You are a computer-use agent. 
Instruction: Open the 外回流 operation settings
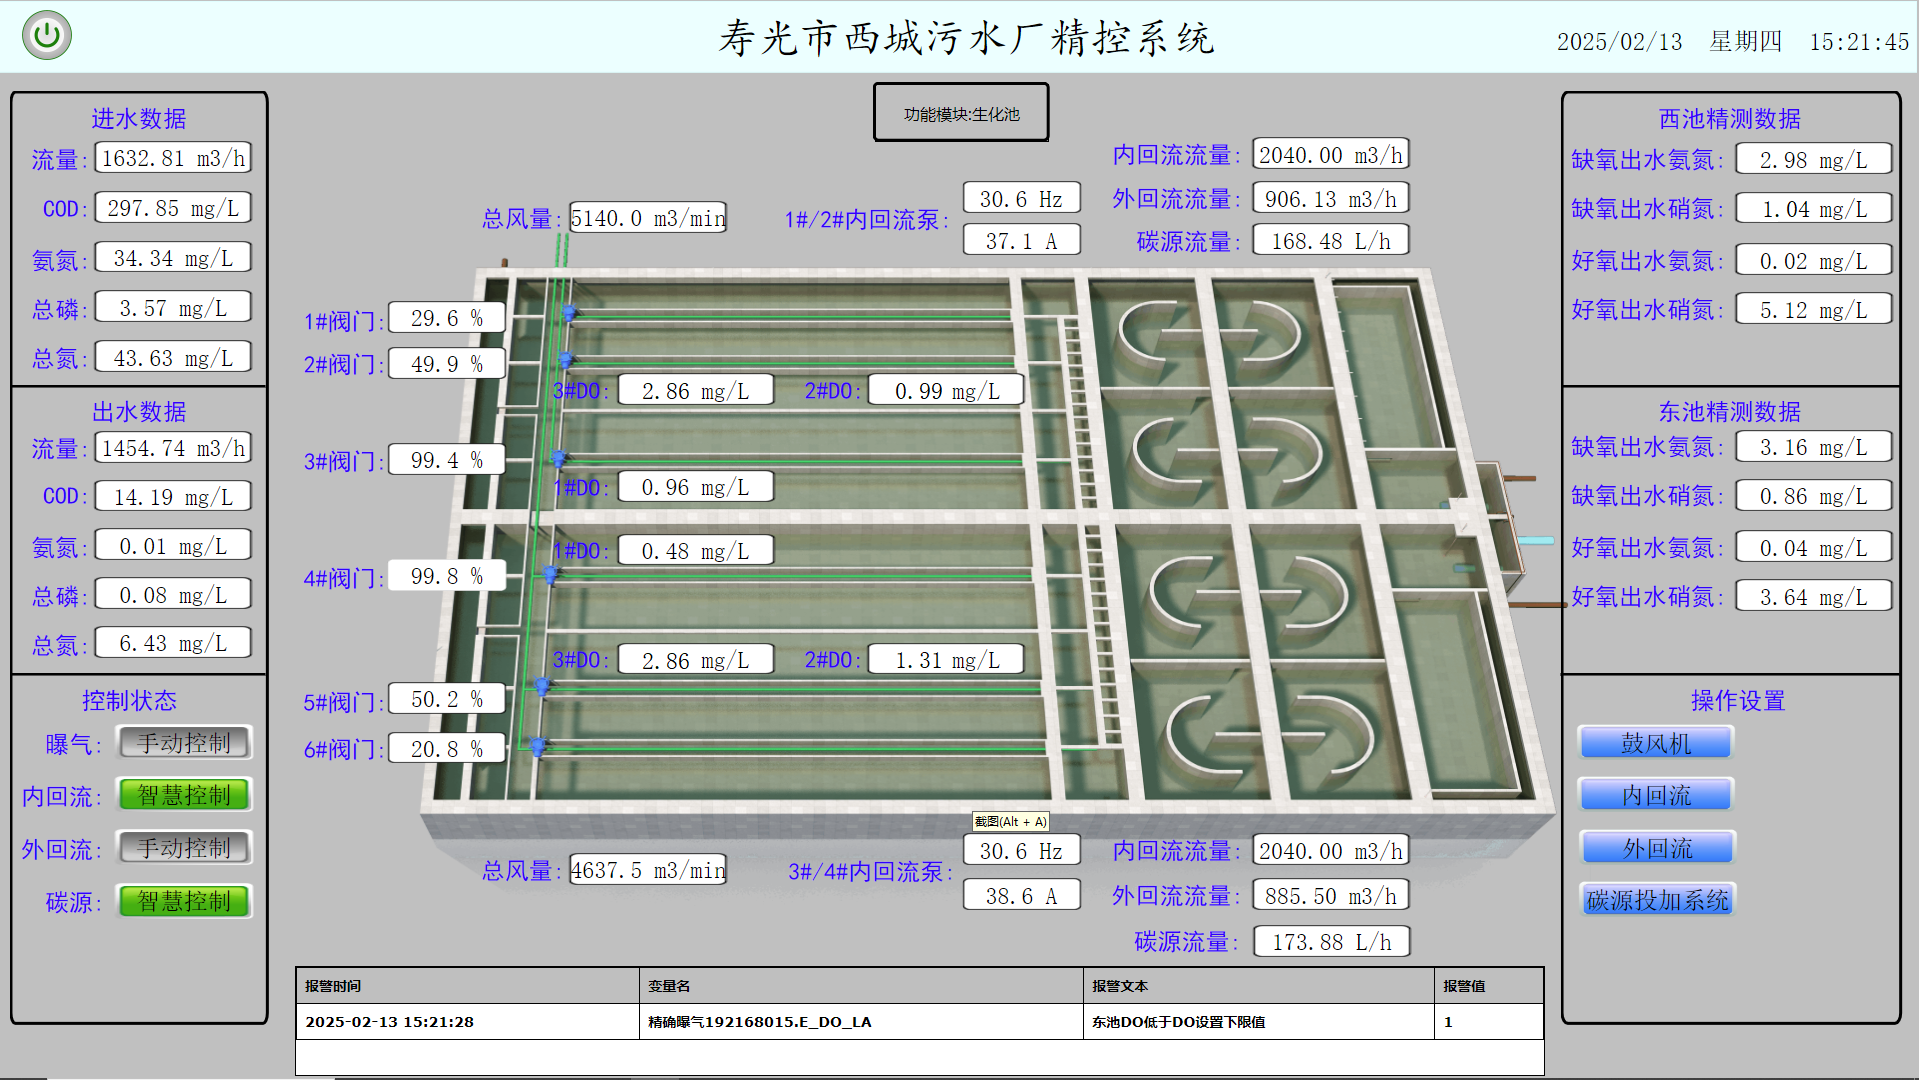1655,847
